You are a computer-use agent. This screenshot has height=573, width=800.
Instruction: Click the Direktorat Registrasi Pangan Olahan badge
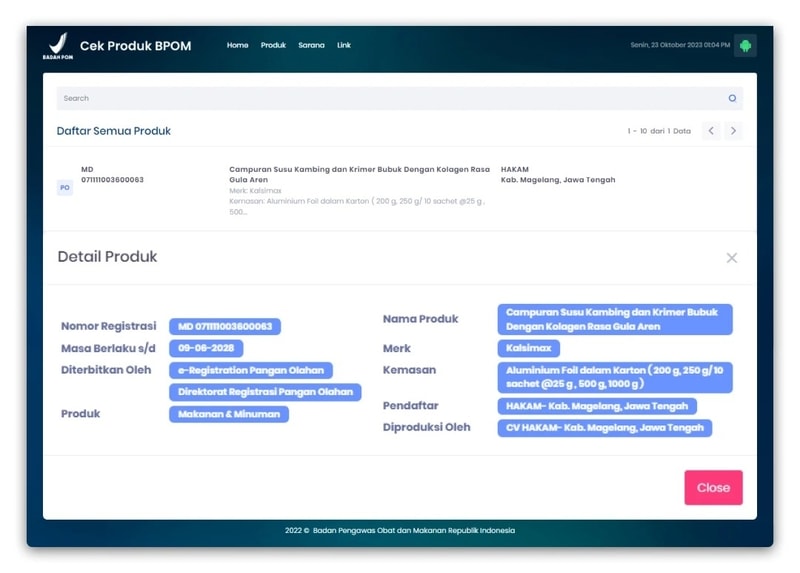[x=265, y=392]
